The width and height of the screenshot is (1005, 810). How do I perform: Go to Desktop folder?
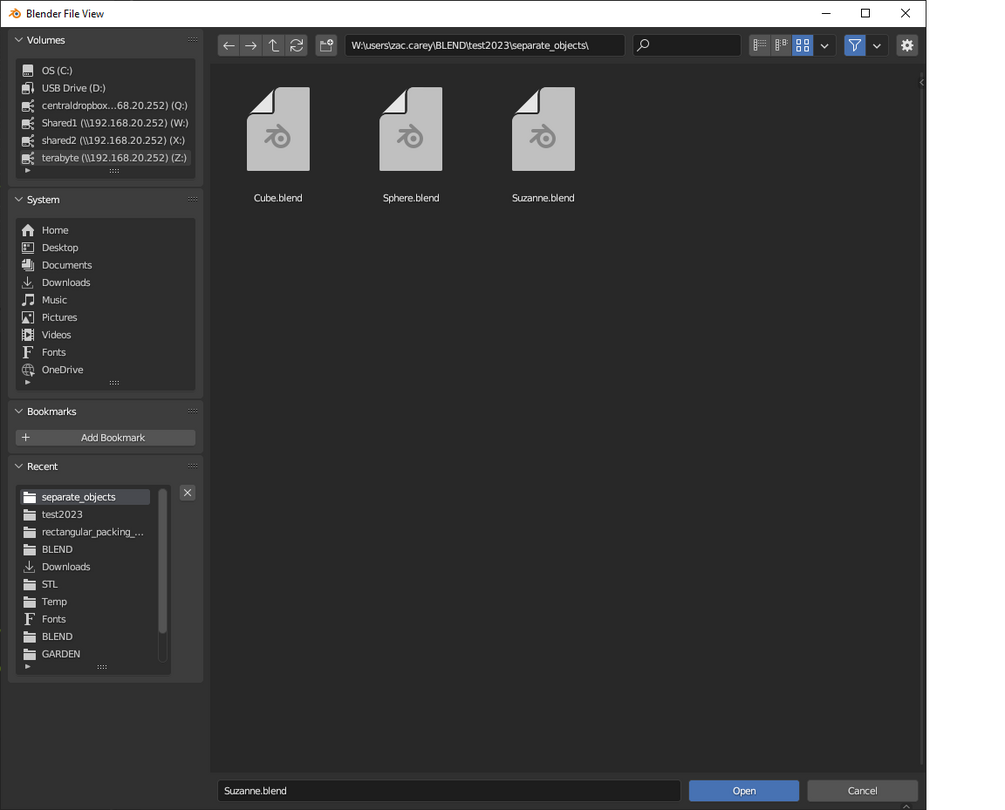point(105,247)
